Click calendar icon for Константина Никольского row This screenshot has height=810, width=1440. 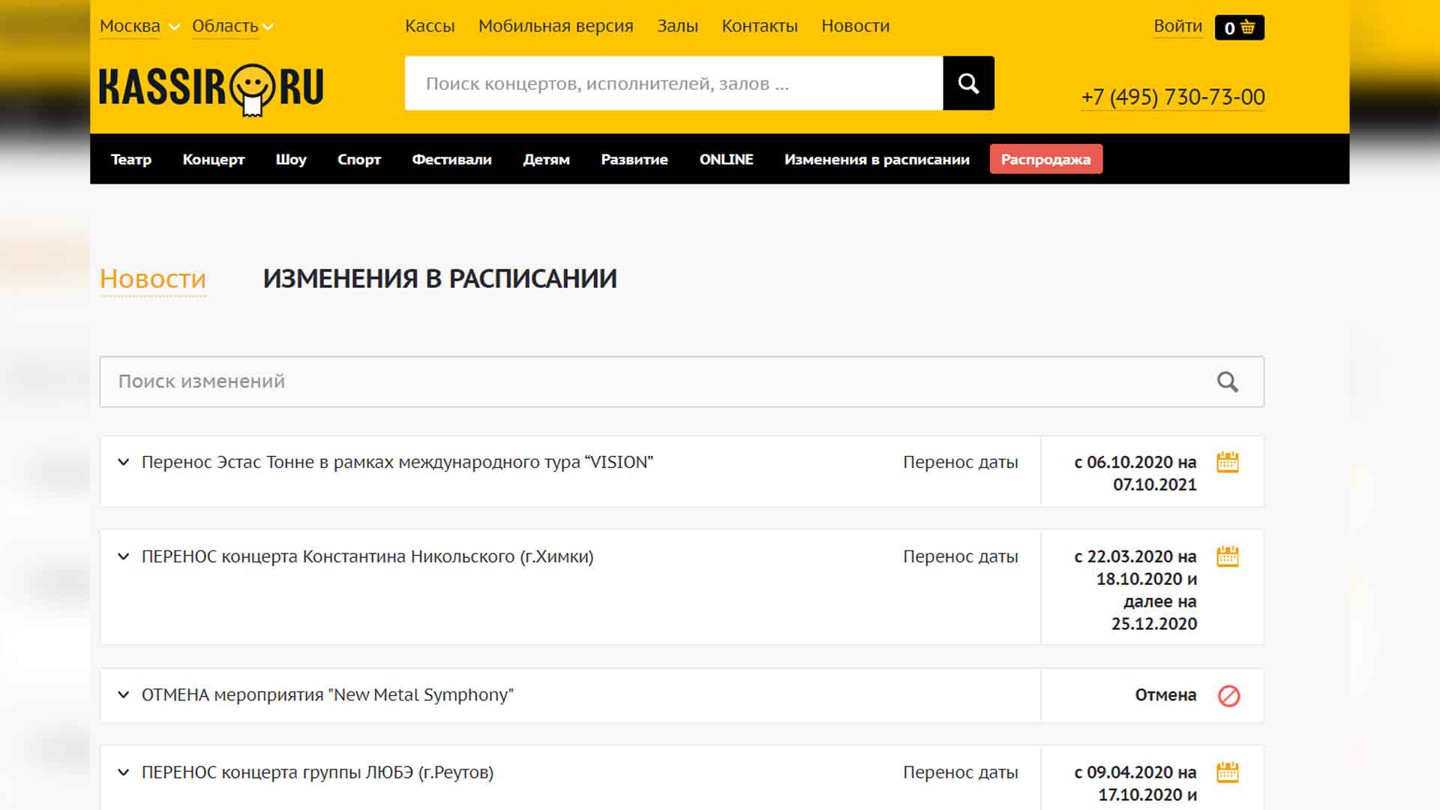click(x=1227, y=557)
